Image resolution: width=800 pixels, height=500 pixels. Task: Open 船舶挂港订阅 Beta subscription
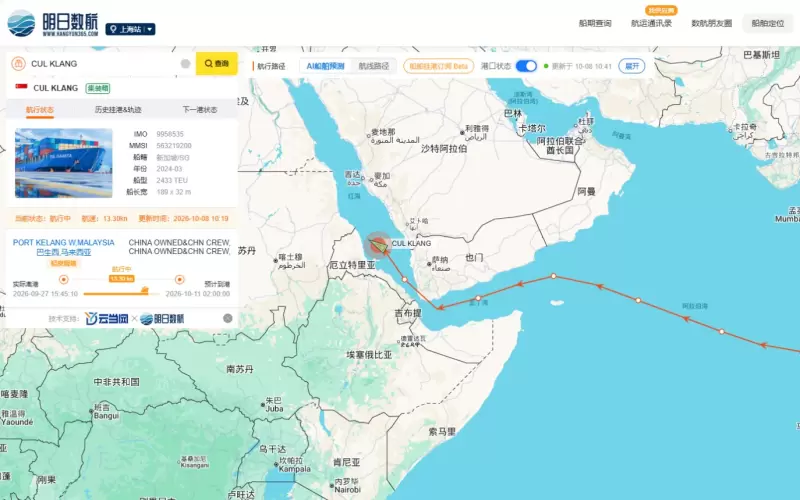[x=439, y=66]
